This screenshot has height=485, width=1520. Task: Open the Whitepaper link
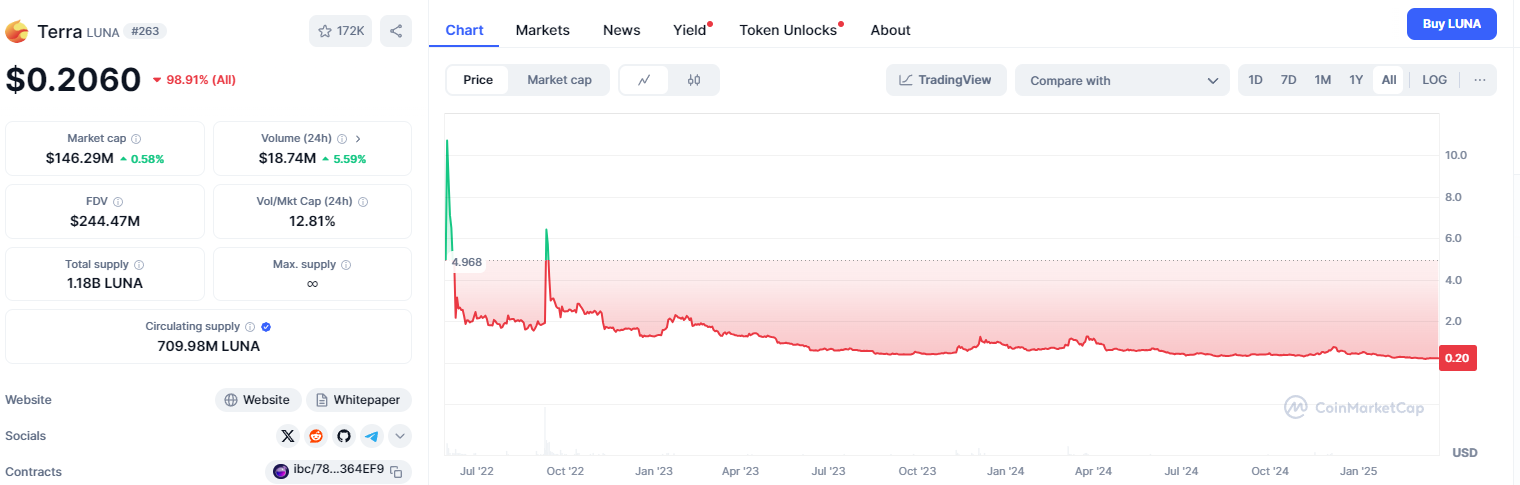click(x=359, y=400)
